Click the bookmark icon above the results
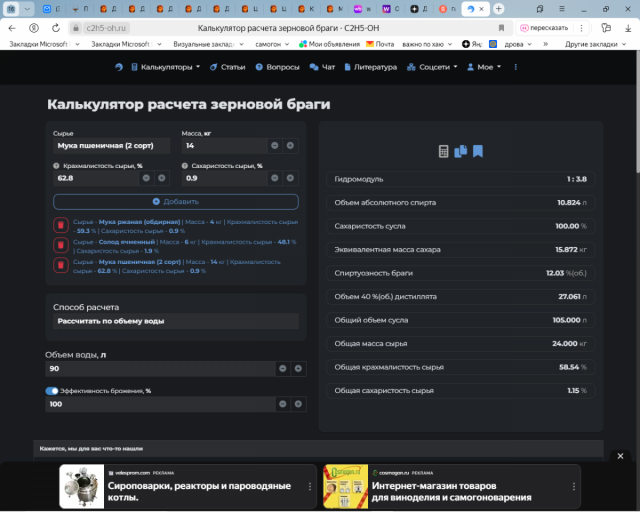 click(478, 151)
